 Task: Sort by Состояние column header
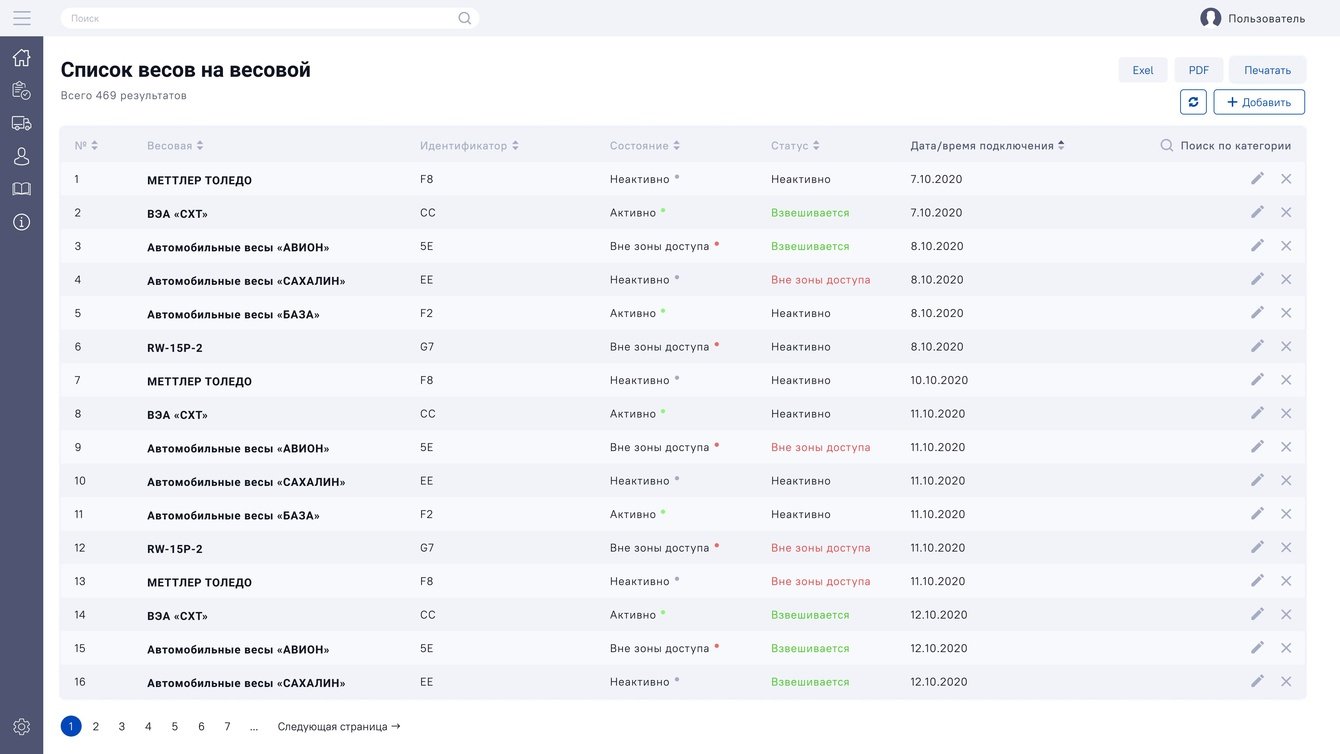point(645,146)
